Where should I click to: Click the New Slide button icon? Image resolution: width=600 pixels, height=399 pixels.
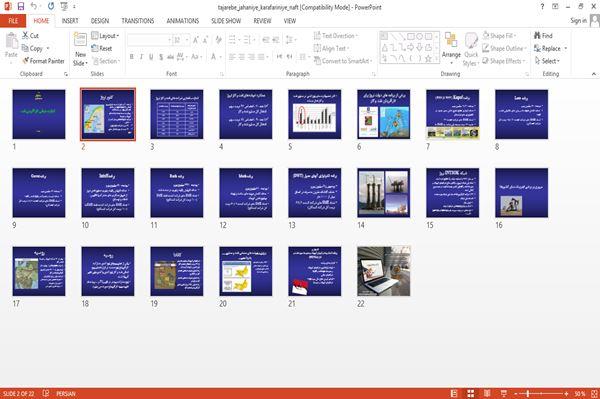[80, 40]
